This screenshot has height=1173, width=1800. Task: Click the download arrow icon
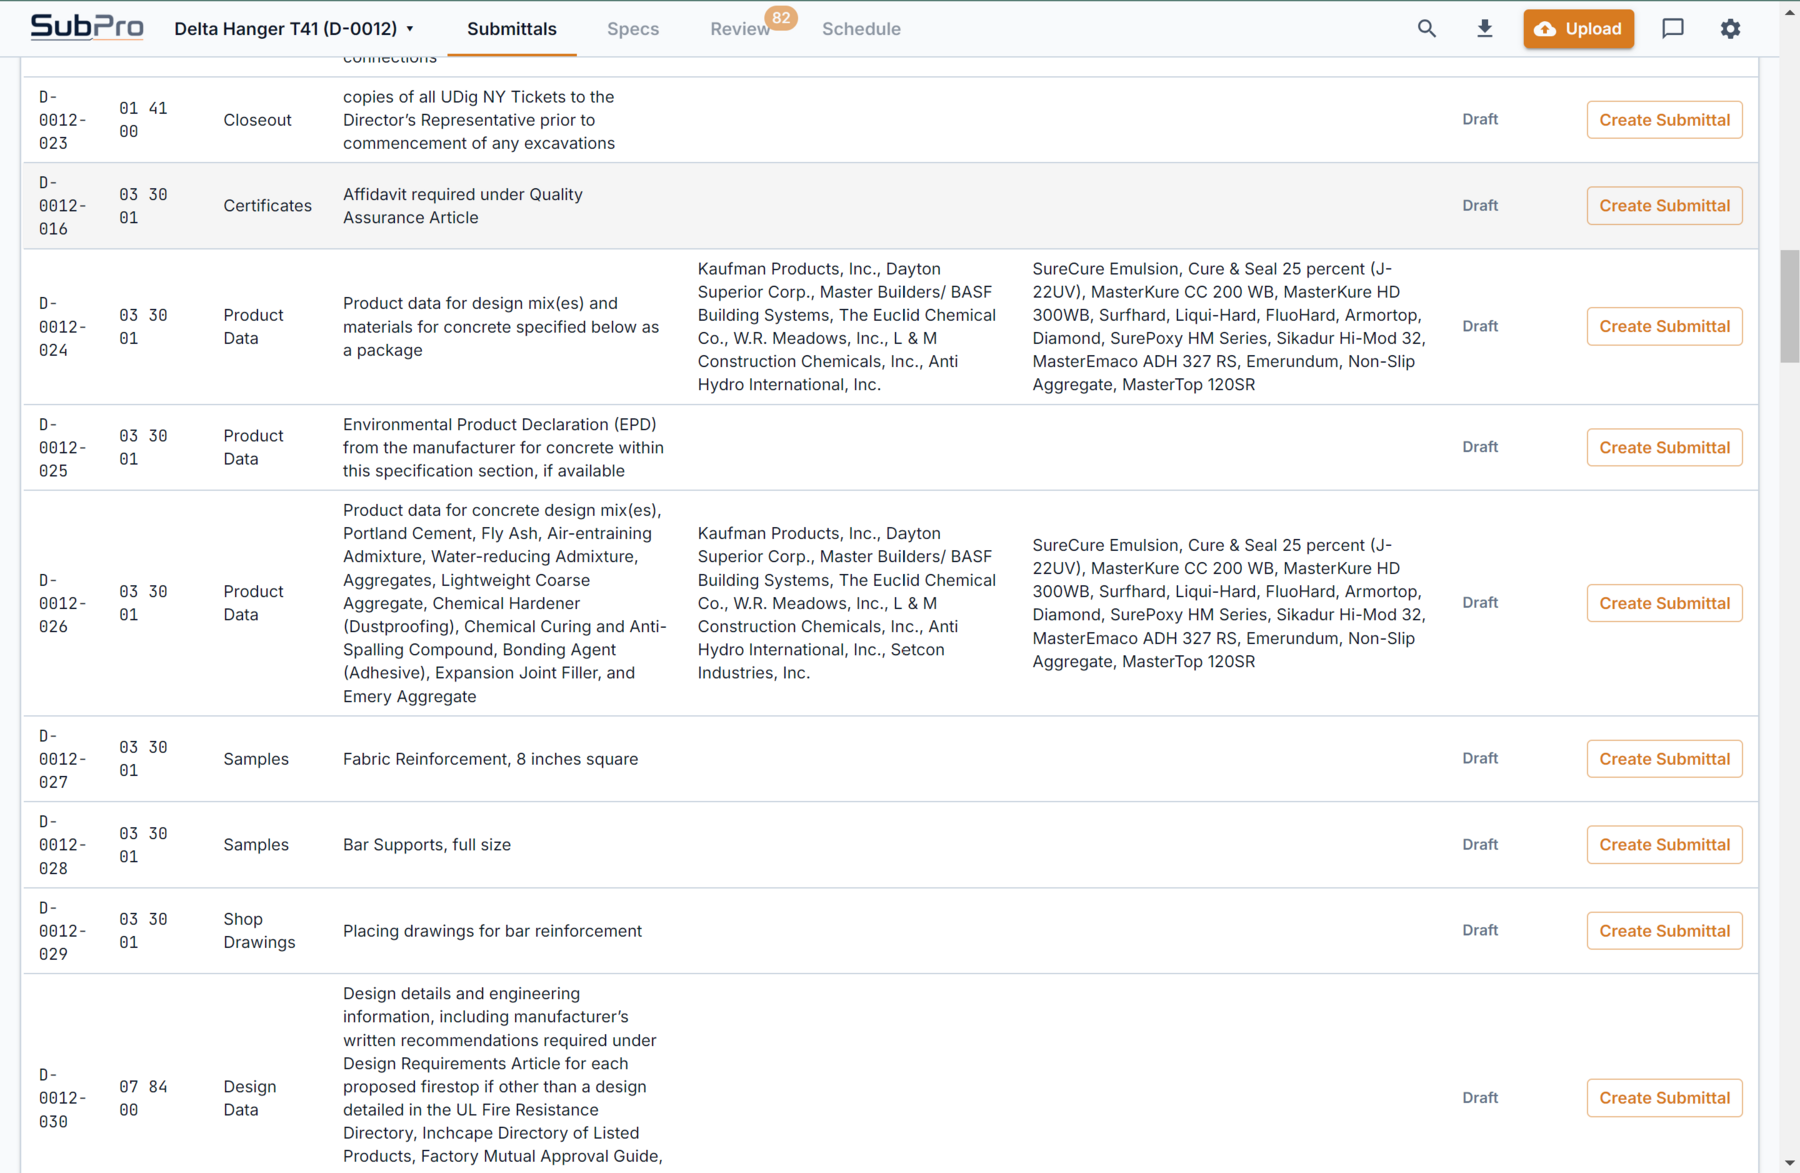[x=1485, y=29]
